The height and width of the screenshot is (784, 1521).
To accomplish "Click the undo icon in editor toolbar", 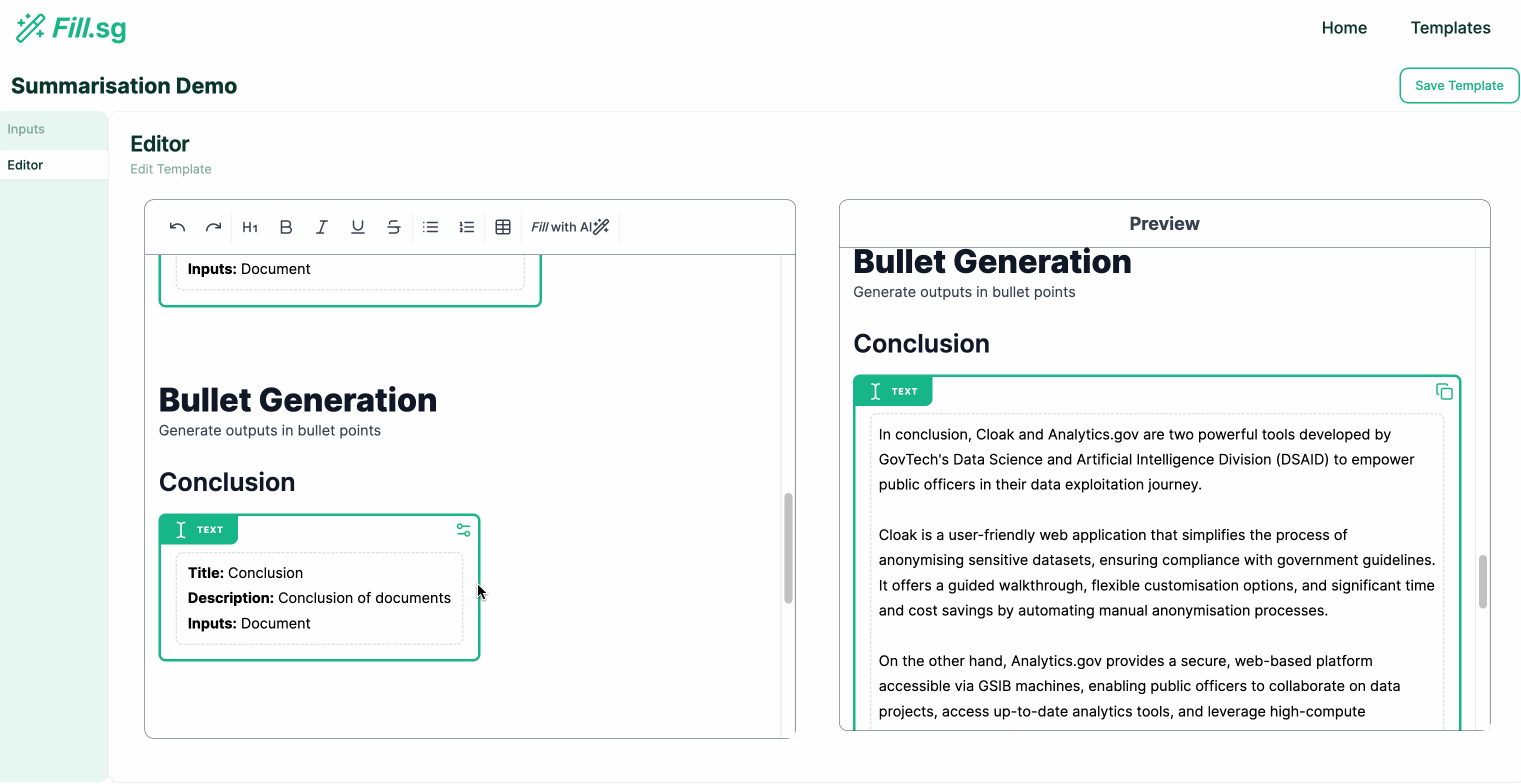I will [178, 227].
